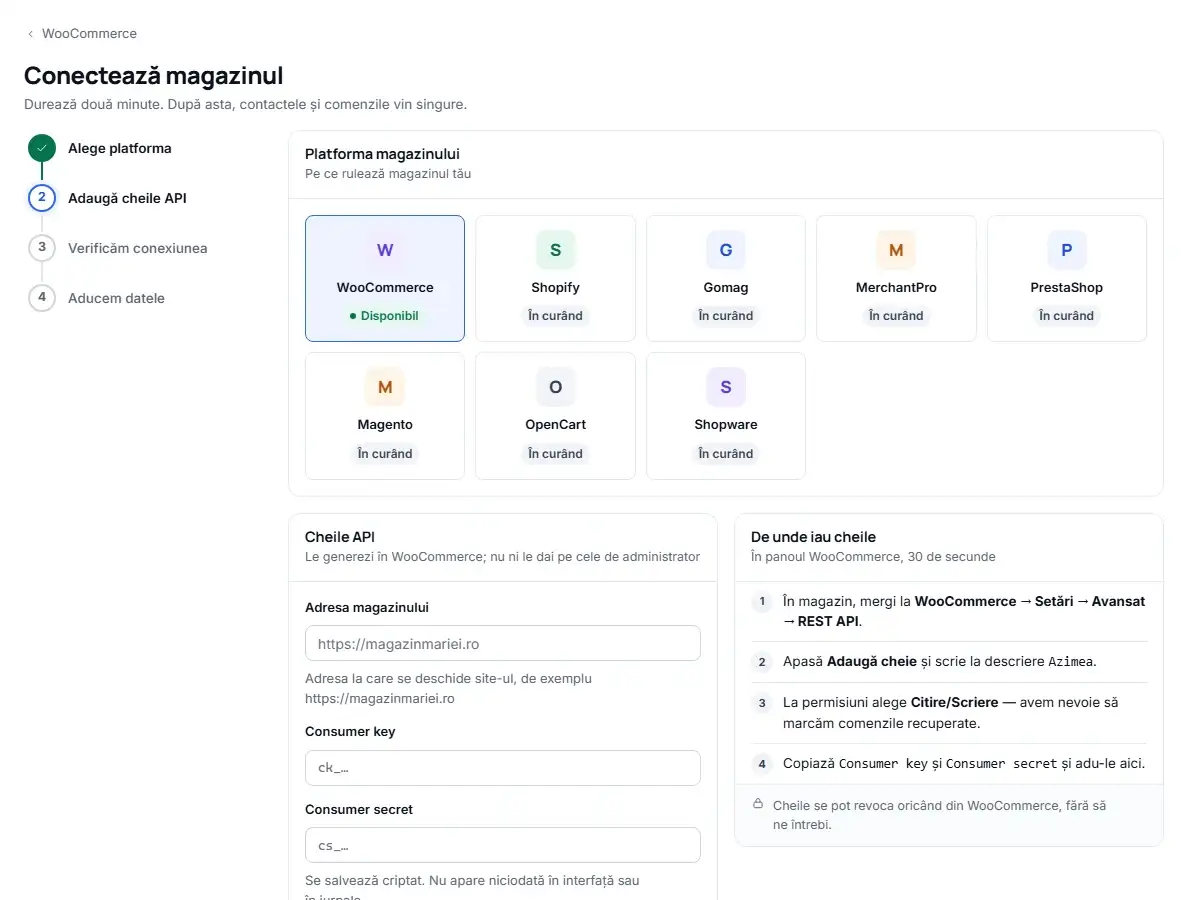This screenshot has height=900, width=1188.
Task: Choose the Magento platform name
Action: pyautogui.click(x=385, y=425)
